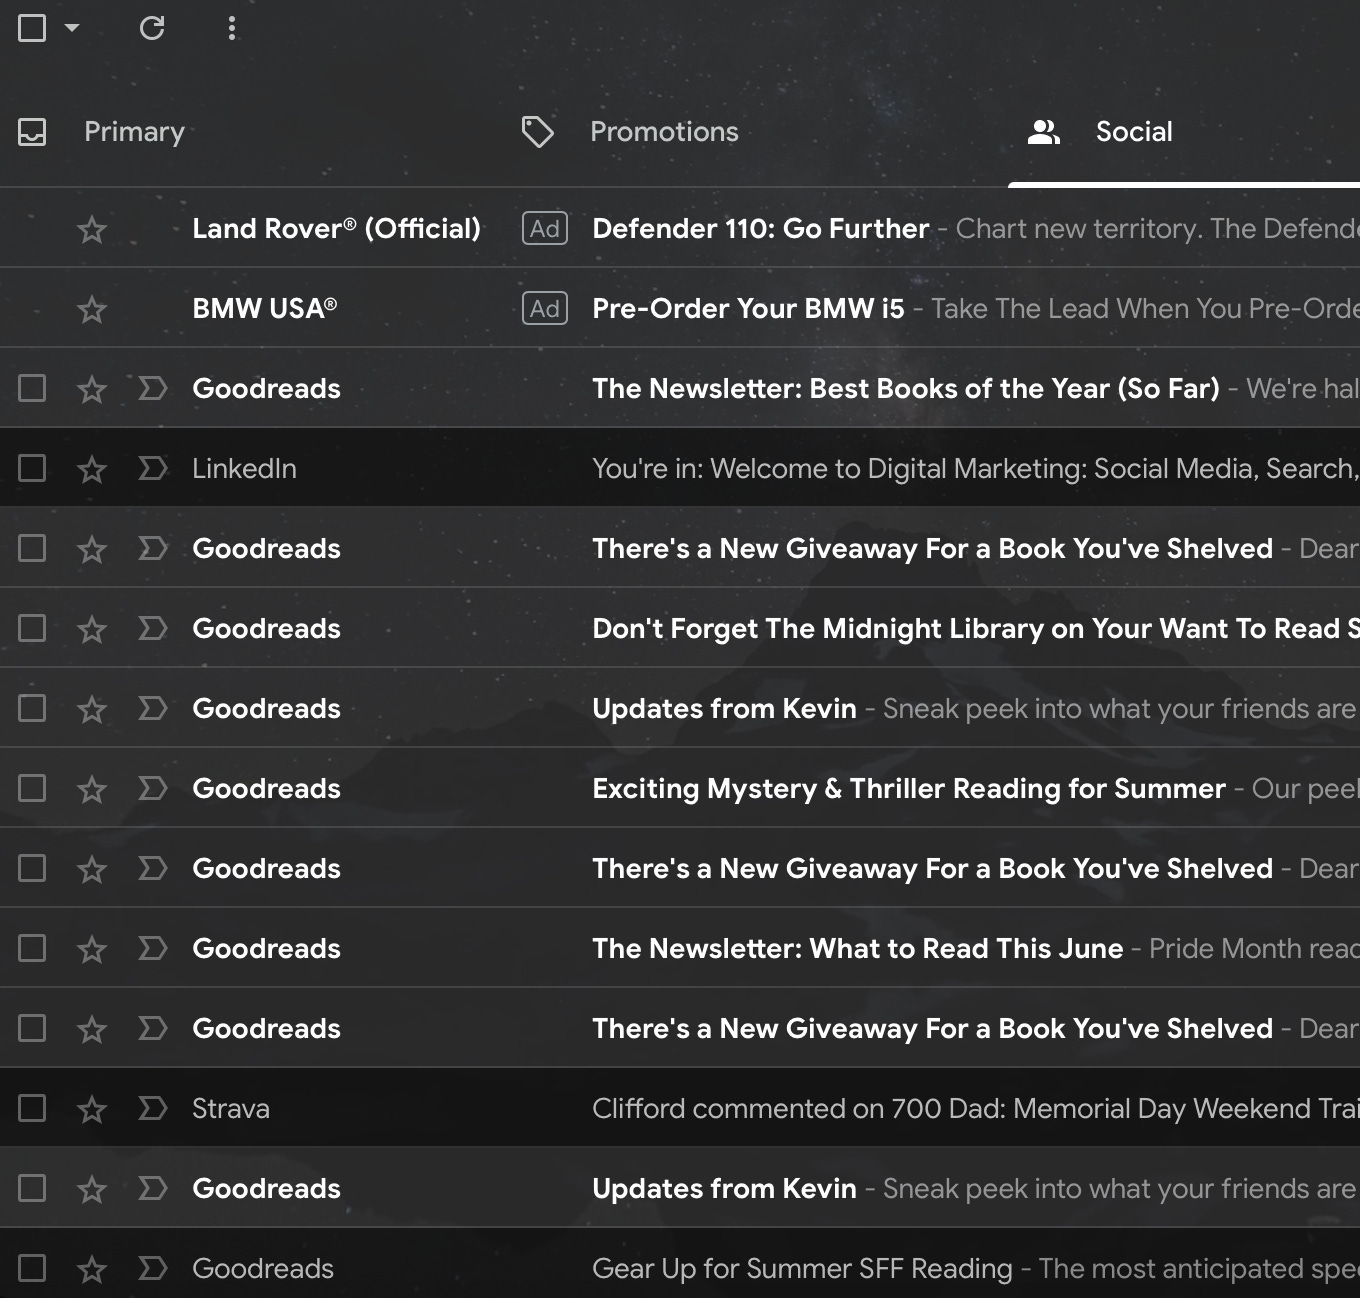
Task: Switch to the Promotions tab
Action: 664,132
